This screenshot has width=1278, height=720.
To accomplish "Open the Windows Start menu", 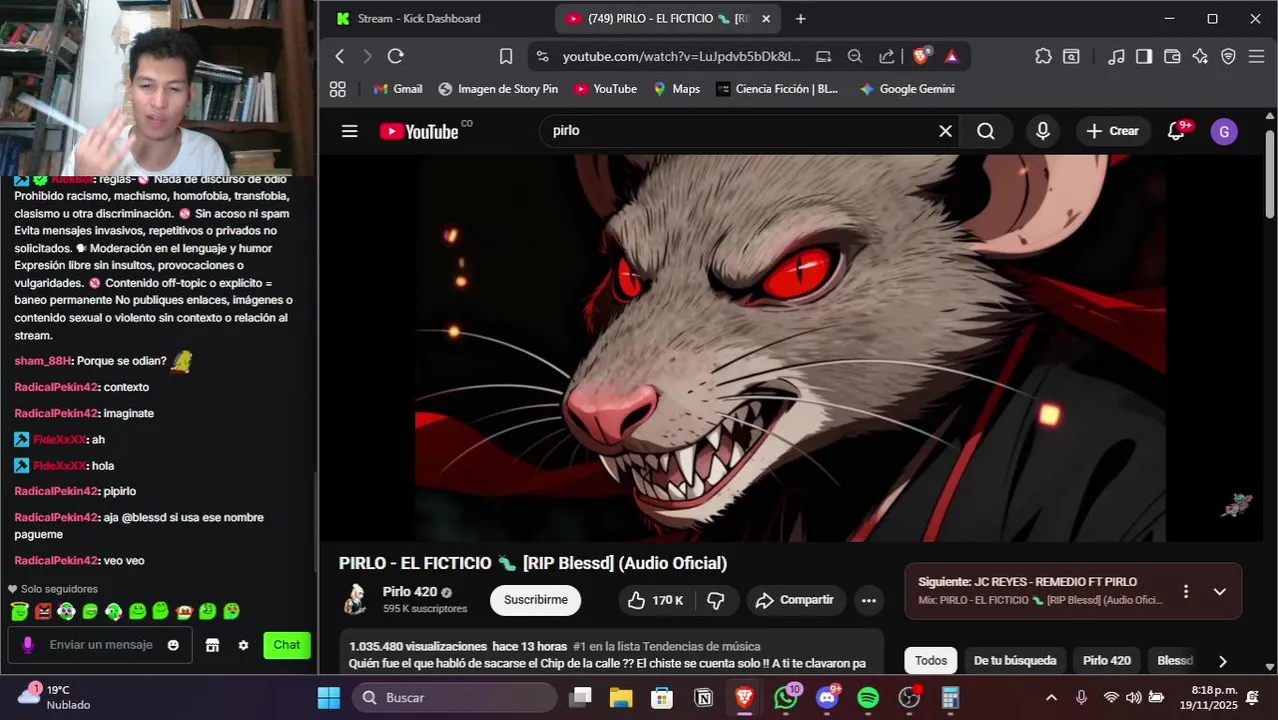I will click(x=329, y=697).
